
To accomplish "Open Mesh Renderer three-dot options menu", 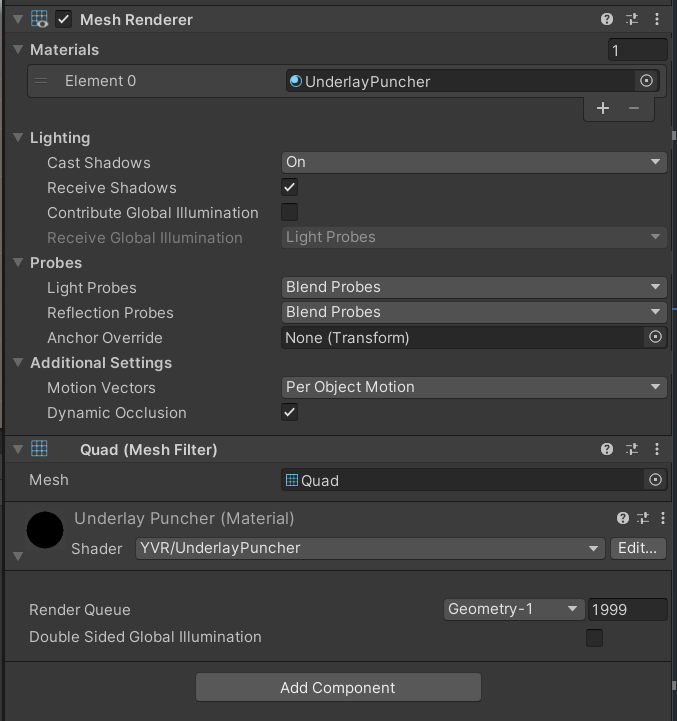I will tap(657, 19).
